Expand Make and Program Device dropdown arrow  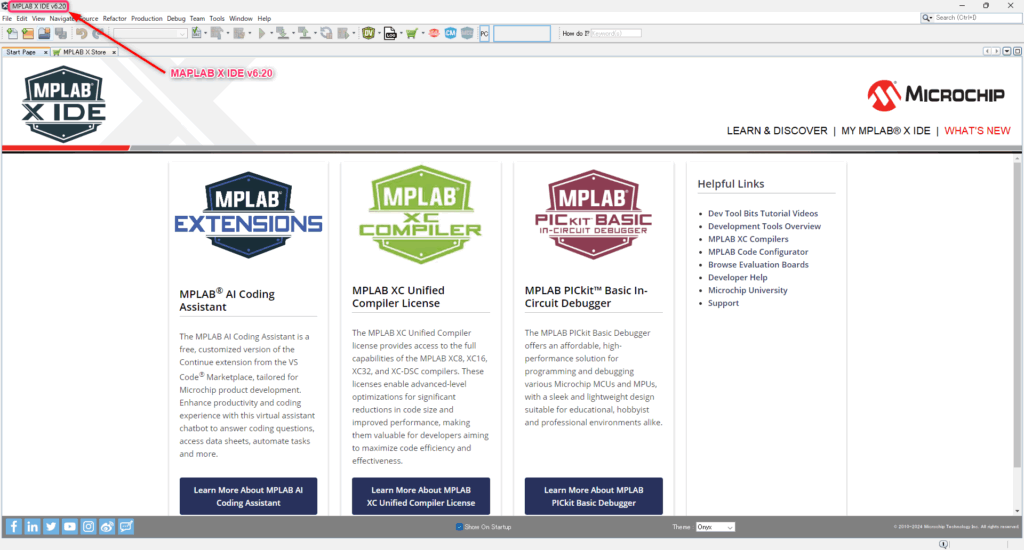293,33
